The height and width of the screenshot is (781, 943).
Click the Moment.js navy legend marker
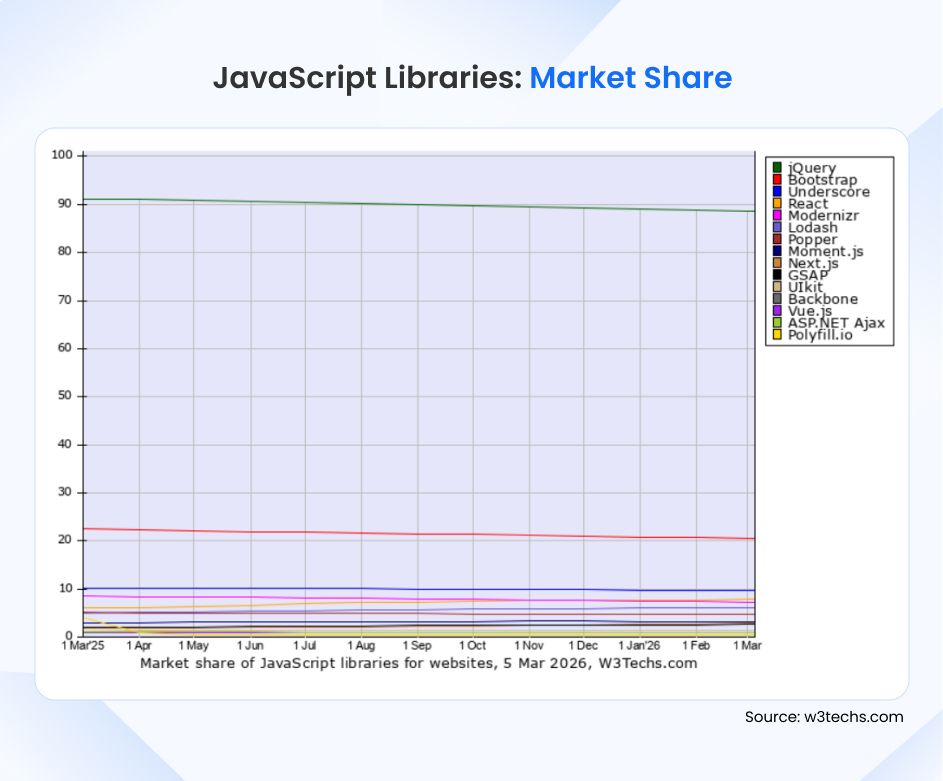tap(775, 251)
